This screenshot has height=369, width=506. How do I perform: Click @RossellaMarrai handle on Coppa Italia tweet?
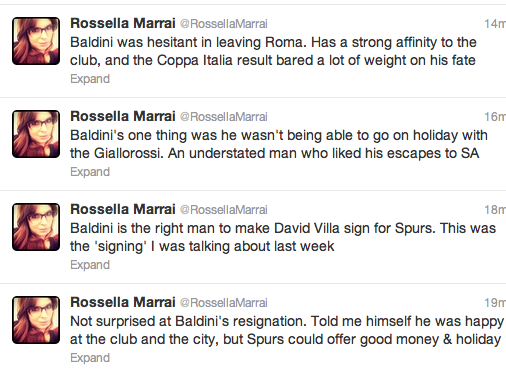pos(224,24)
